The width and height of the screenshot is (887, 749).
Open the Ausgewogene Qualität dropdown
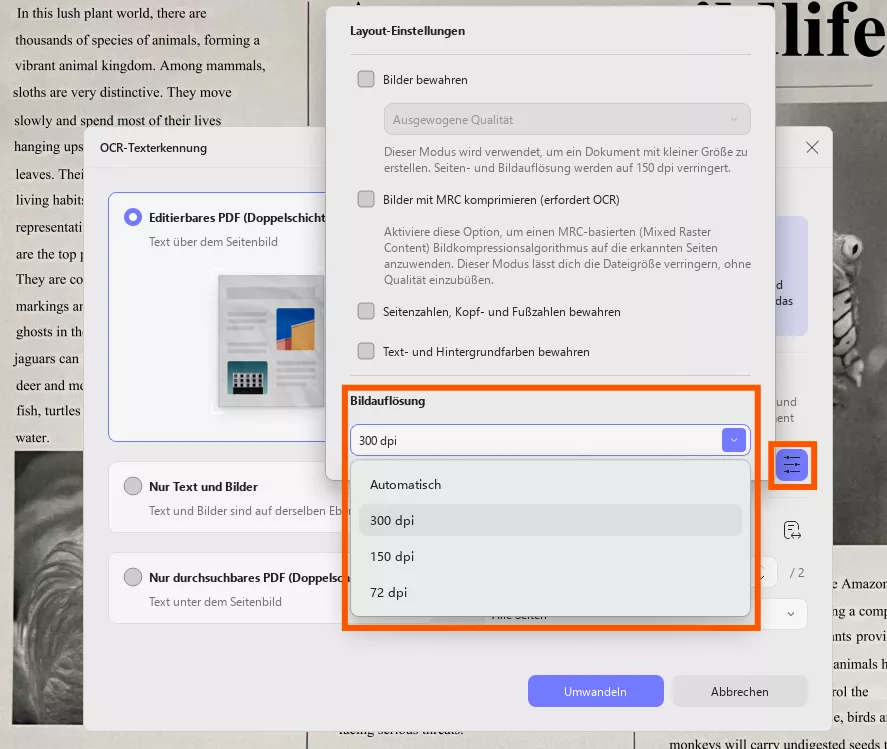click(x=567, y=119)
